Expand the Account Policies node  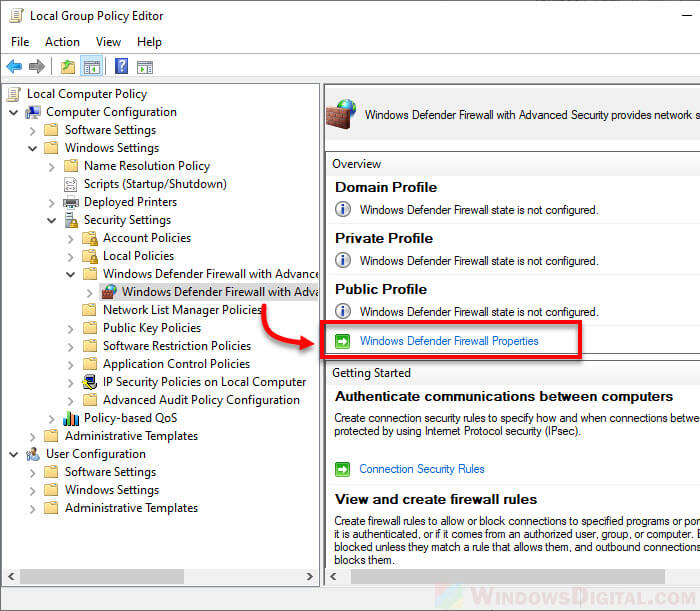(x=71, y=238)
